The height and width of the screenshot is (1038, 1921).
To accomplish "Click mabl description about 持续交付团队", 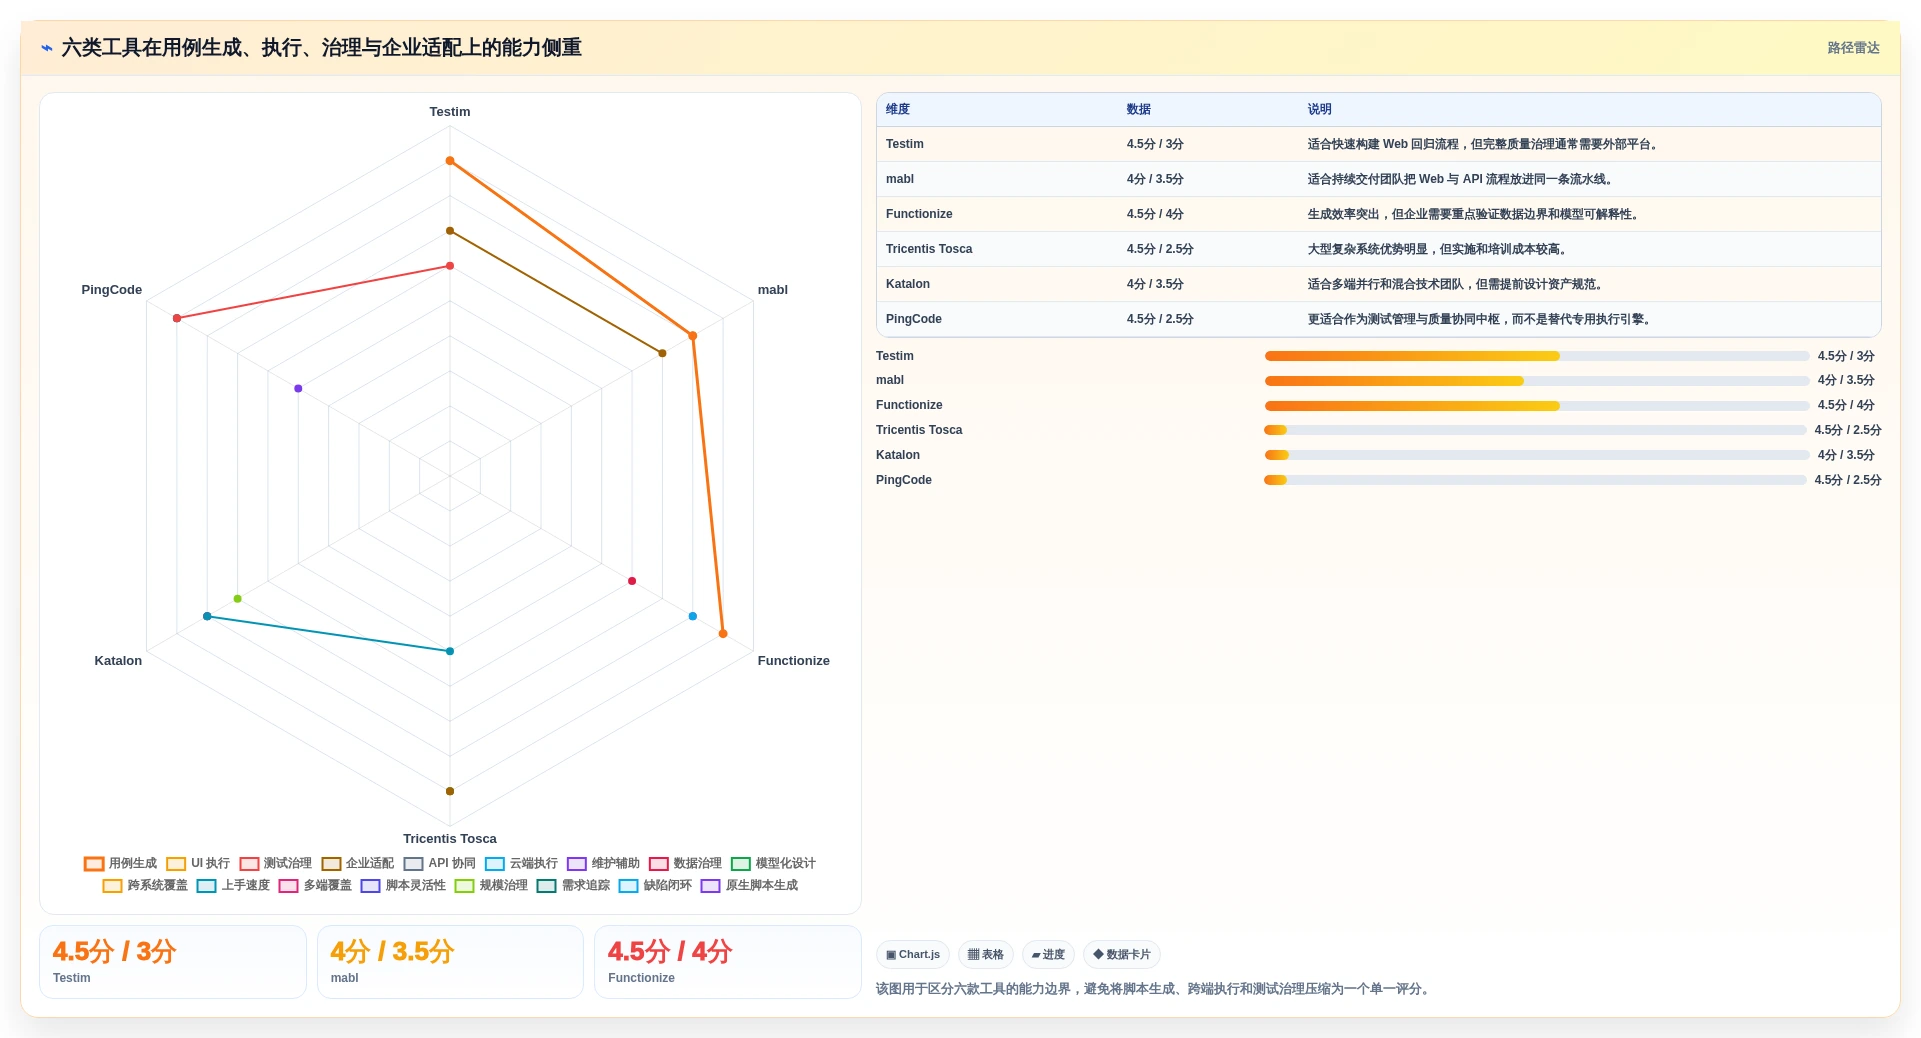I will (x=1460, y=179).
